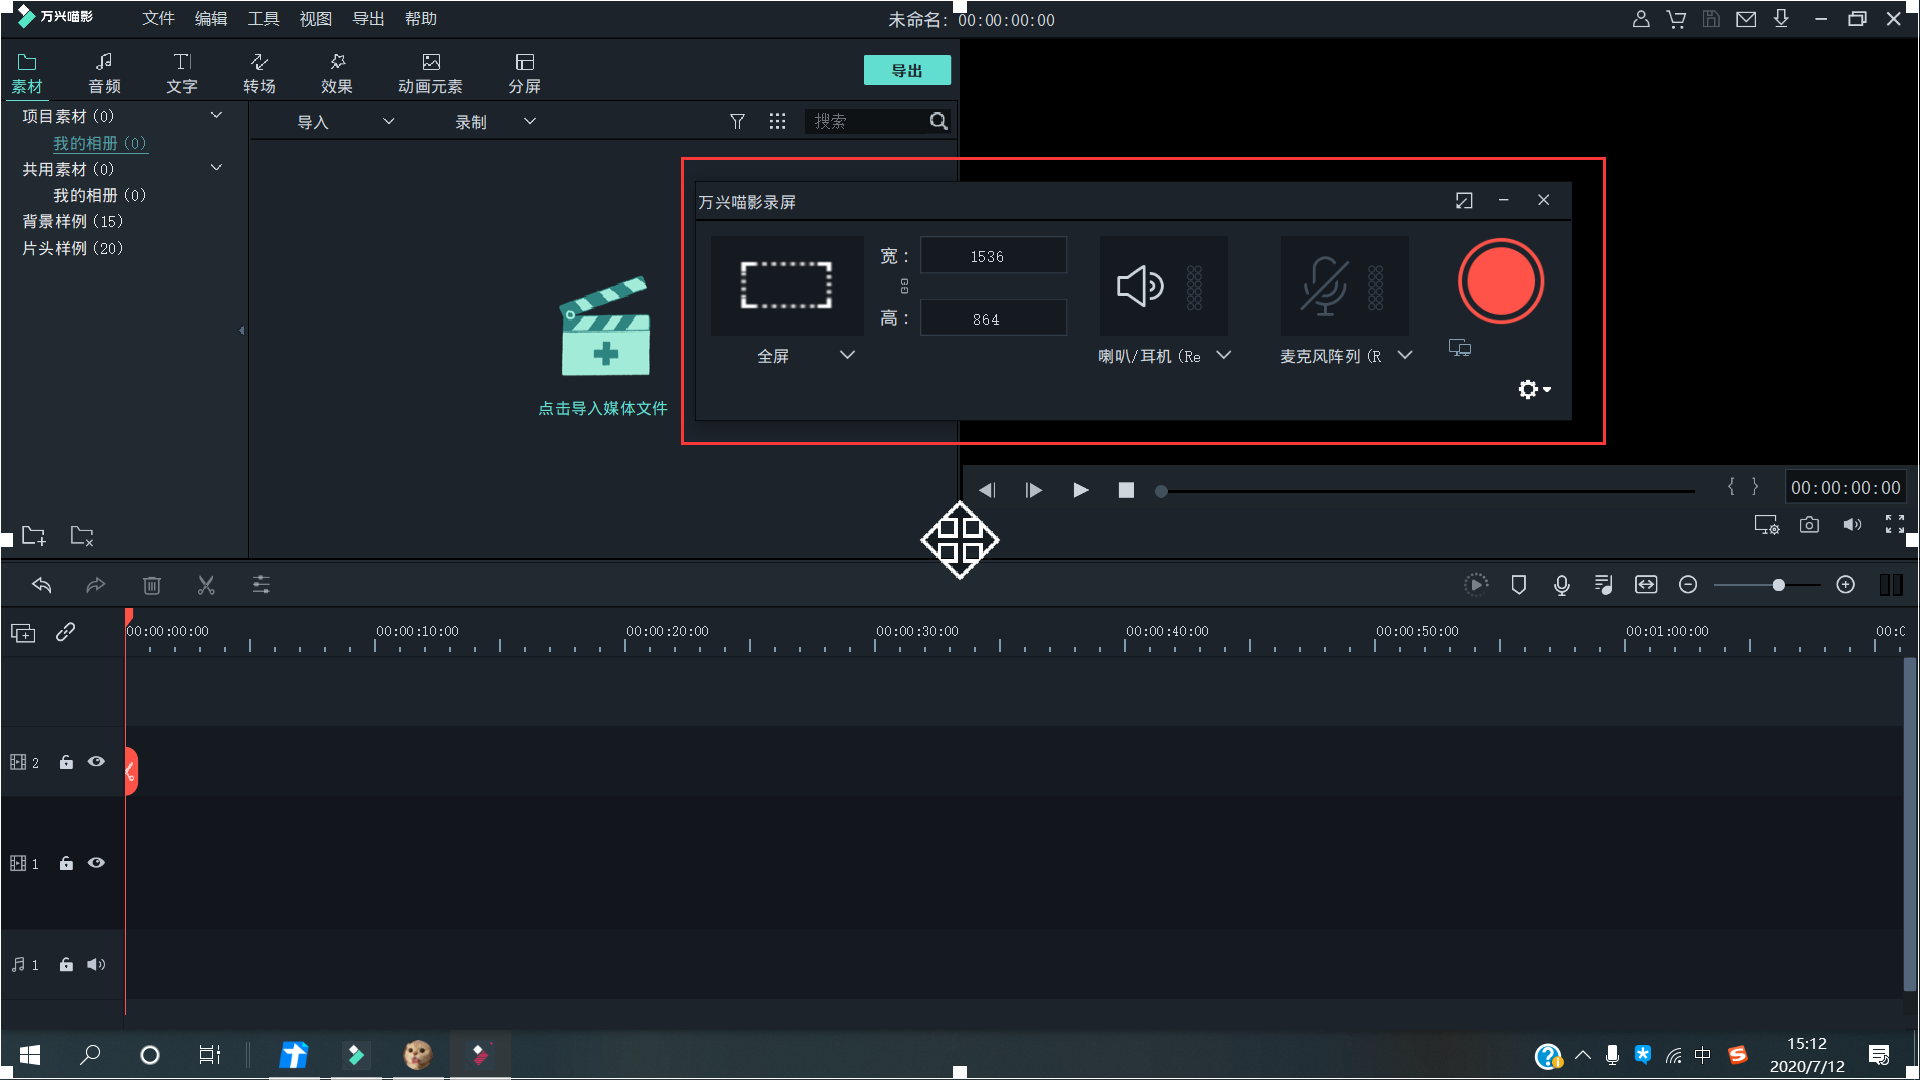Toggle the lock on video track 1
Image resolution: width=1920 pixels, height=1080 pixels.
(66, 863)
